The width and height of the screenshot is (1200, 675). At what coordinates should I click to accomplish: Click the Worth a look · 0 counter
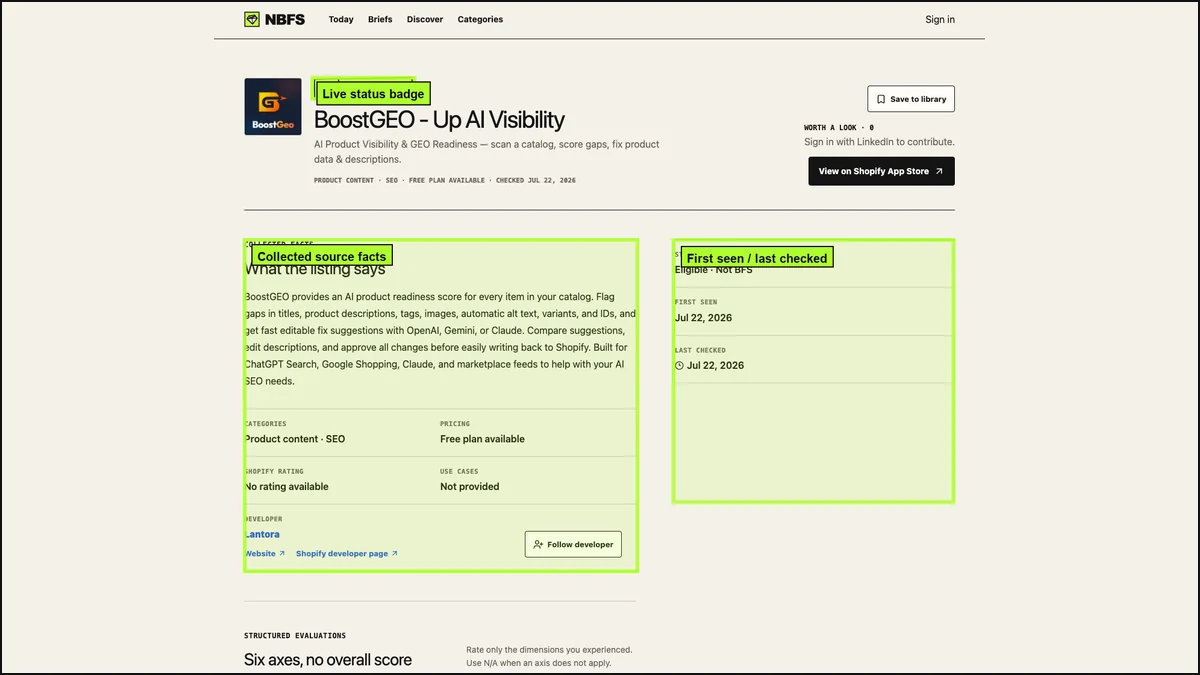point(839,128)
